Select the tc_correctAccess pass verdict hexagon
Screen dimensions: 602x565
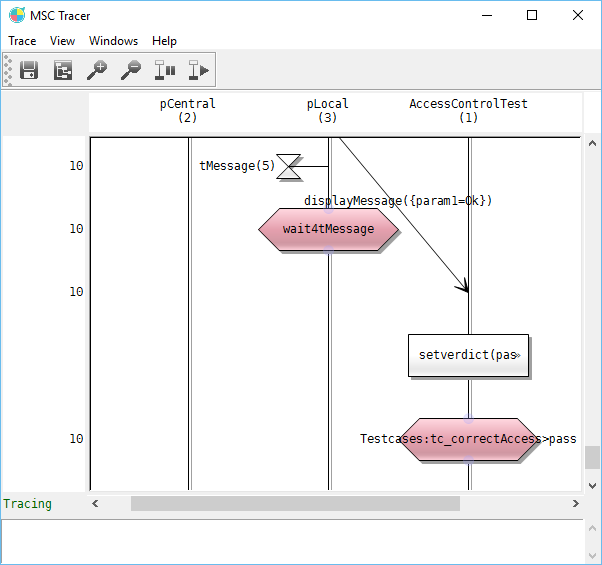click(468, 439)
